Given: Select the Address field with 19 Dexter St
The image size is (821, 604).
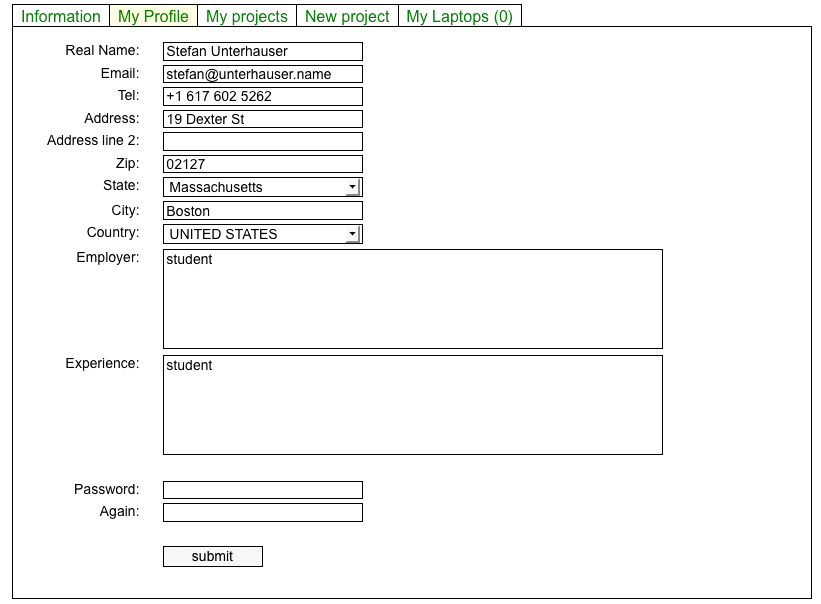Looking at the screenshot, I should pyautogui.click(x=262, y=119).
